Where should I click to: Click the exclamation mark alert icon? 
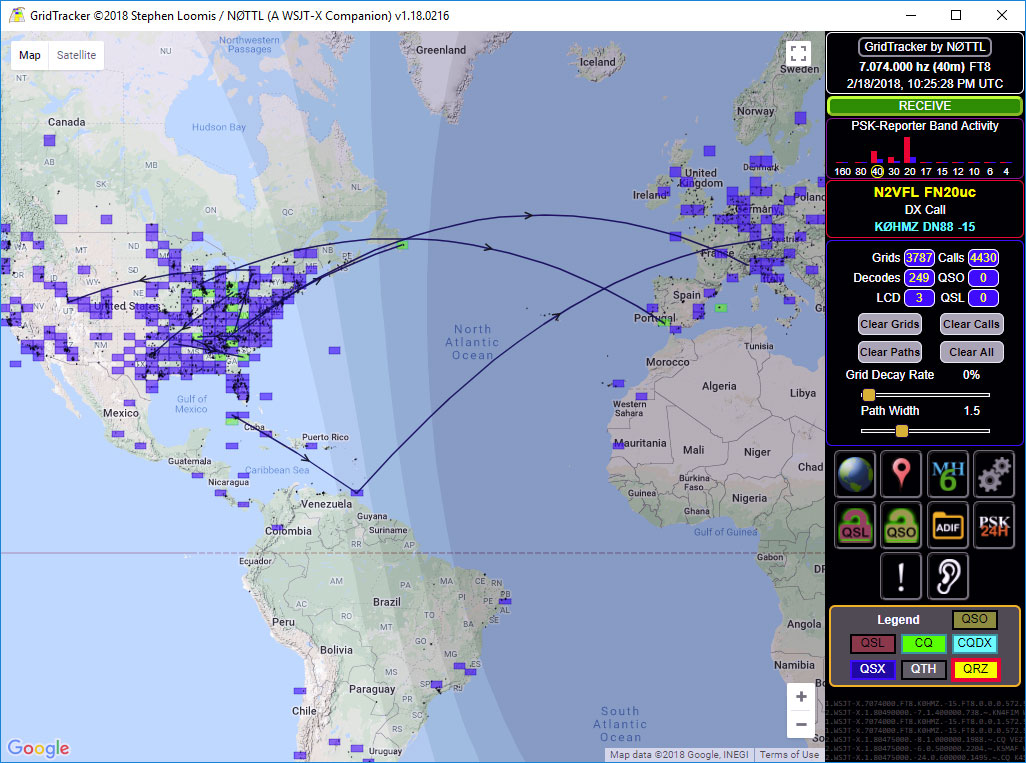click(901, 576)
